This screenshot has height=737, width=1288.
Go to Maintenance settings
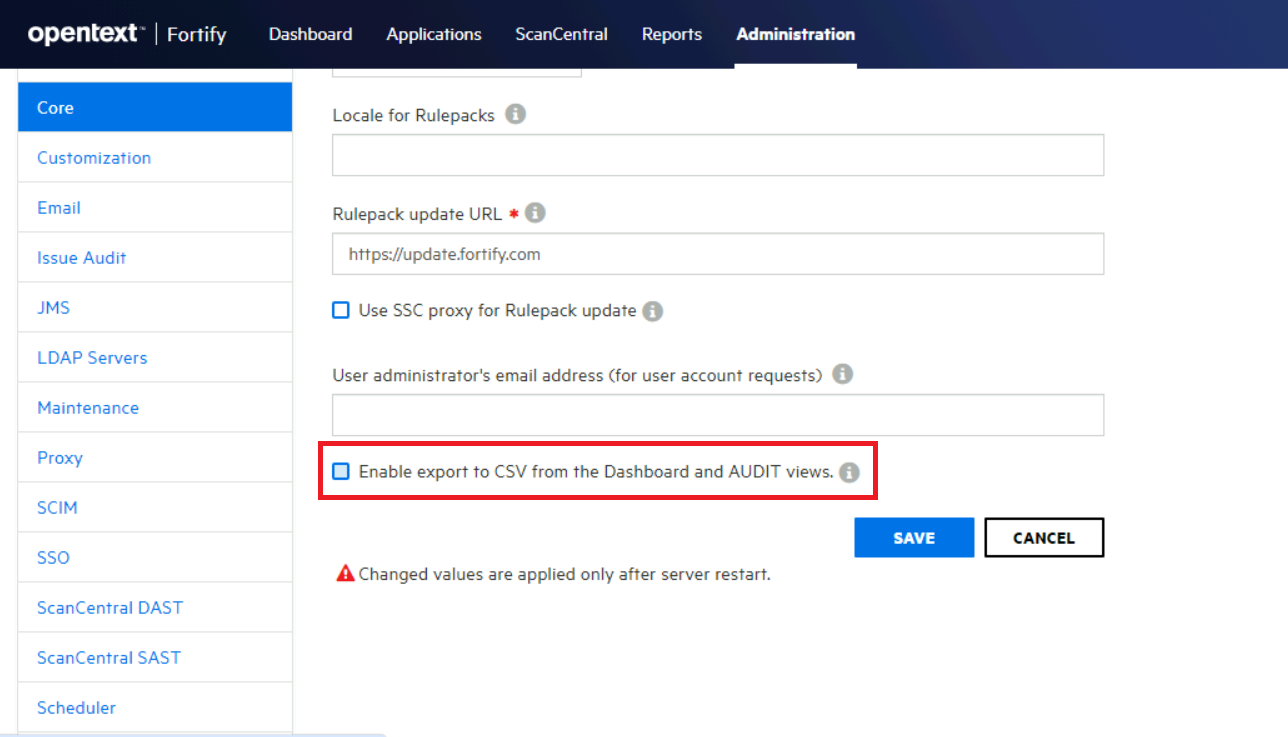[155, 407]
